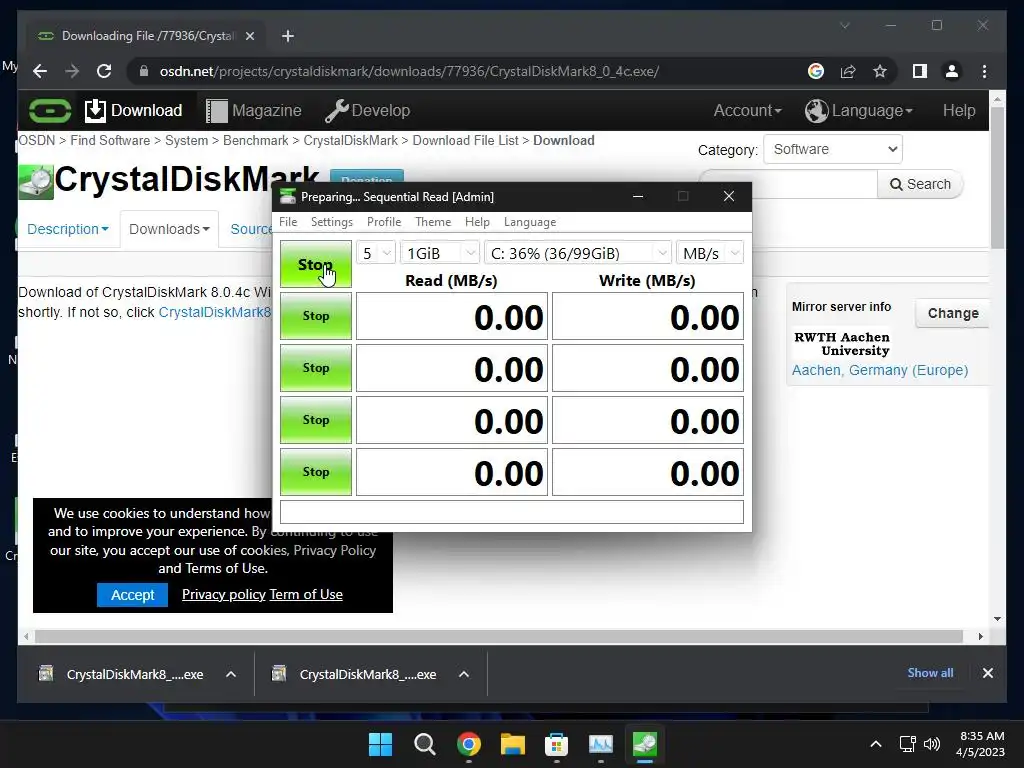
Task: Open the File menu in CrystalDiskMark
Action: (x=288, y=222)
